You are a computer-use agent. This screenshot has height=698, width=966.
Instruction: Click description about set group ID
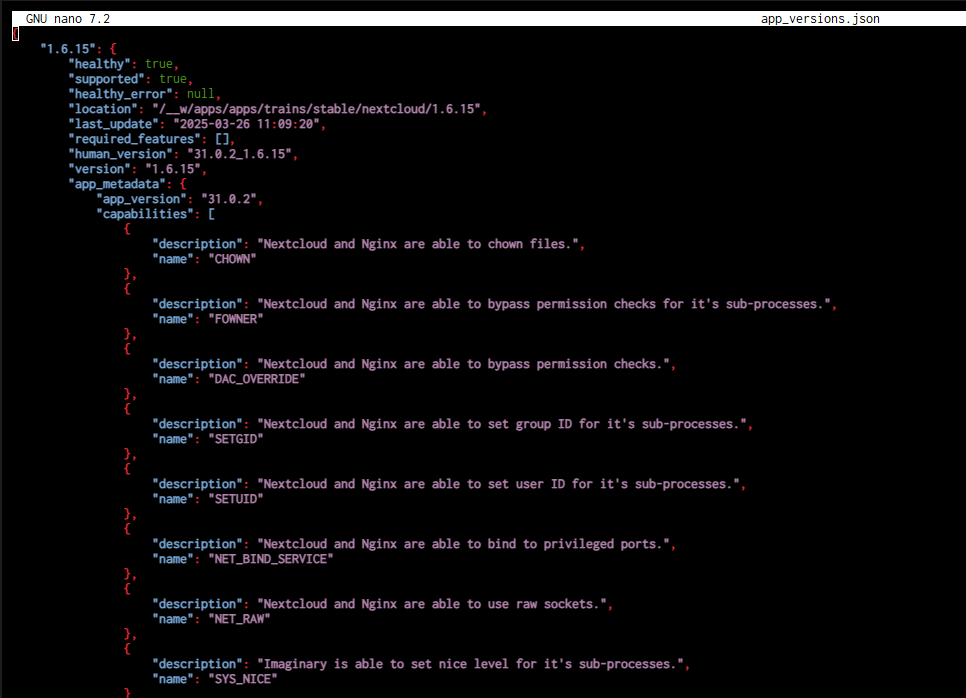[502, 424]
